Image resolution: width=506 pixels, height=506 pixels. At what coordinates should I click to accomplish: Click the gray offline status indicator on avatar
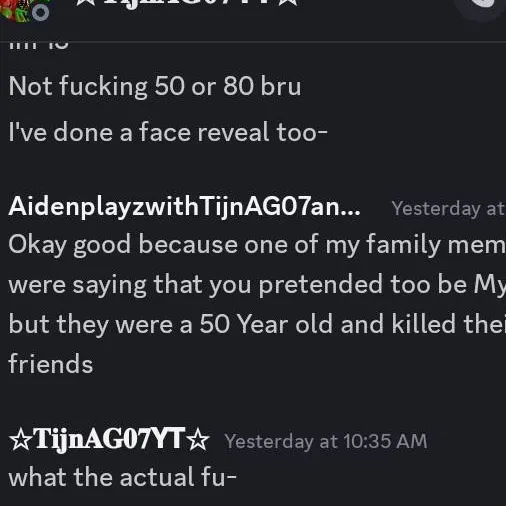point(41,13)
